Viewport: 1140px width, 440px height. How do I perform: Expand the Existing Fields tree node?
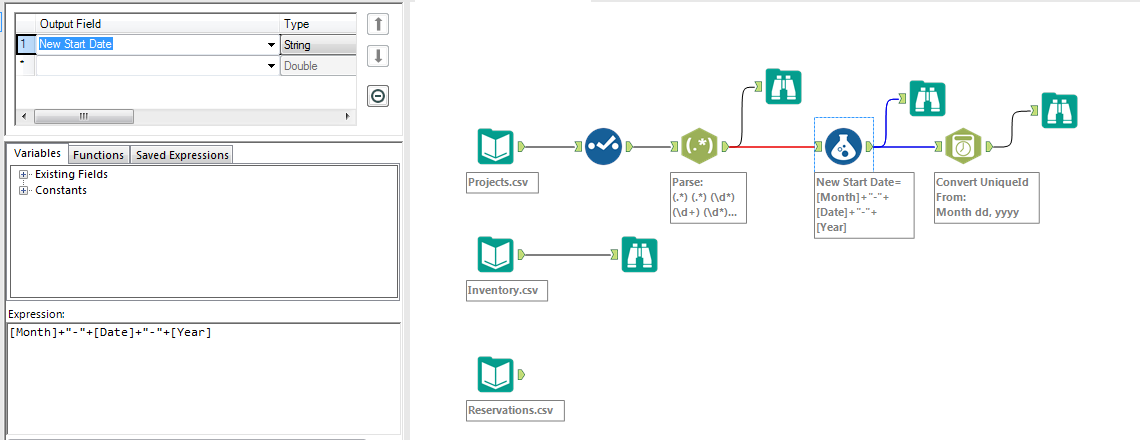point(24,175)
